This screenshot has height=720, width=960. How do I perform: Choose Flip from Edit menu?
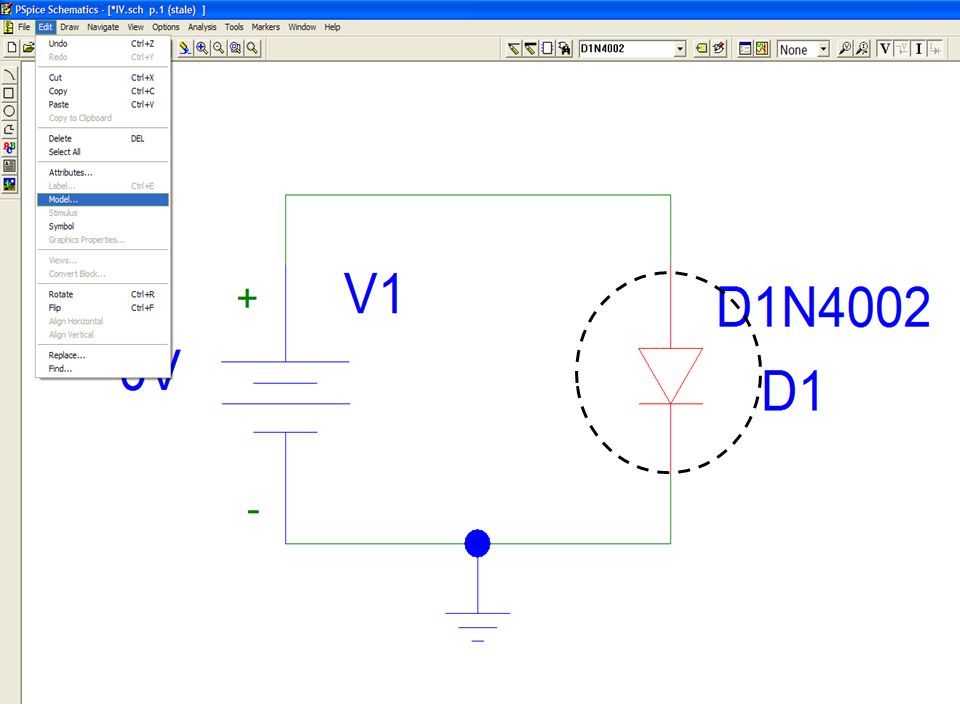[102, 308]
